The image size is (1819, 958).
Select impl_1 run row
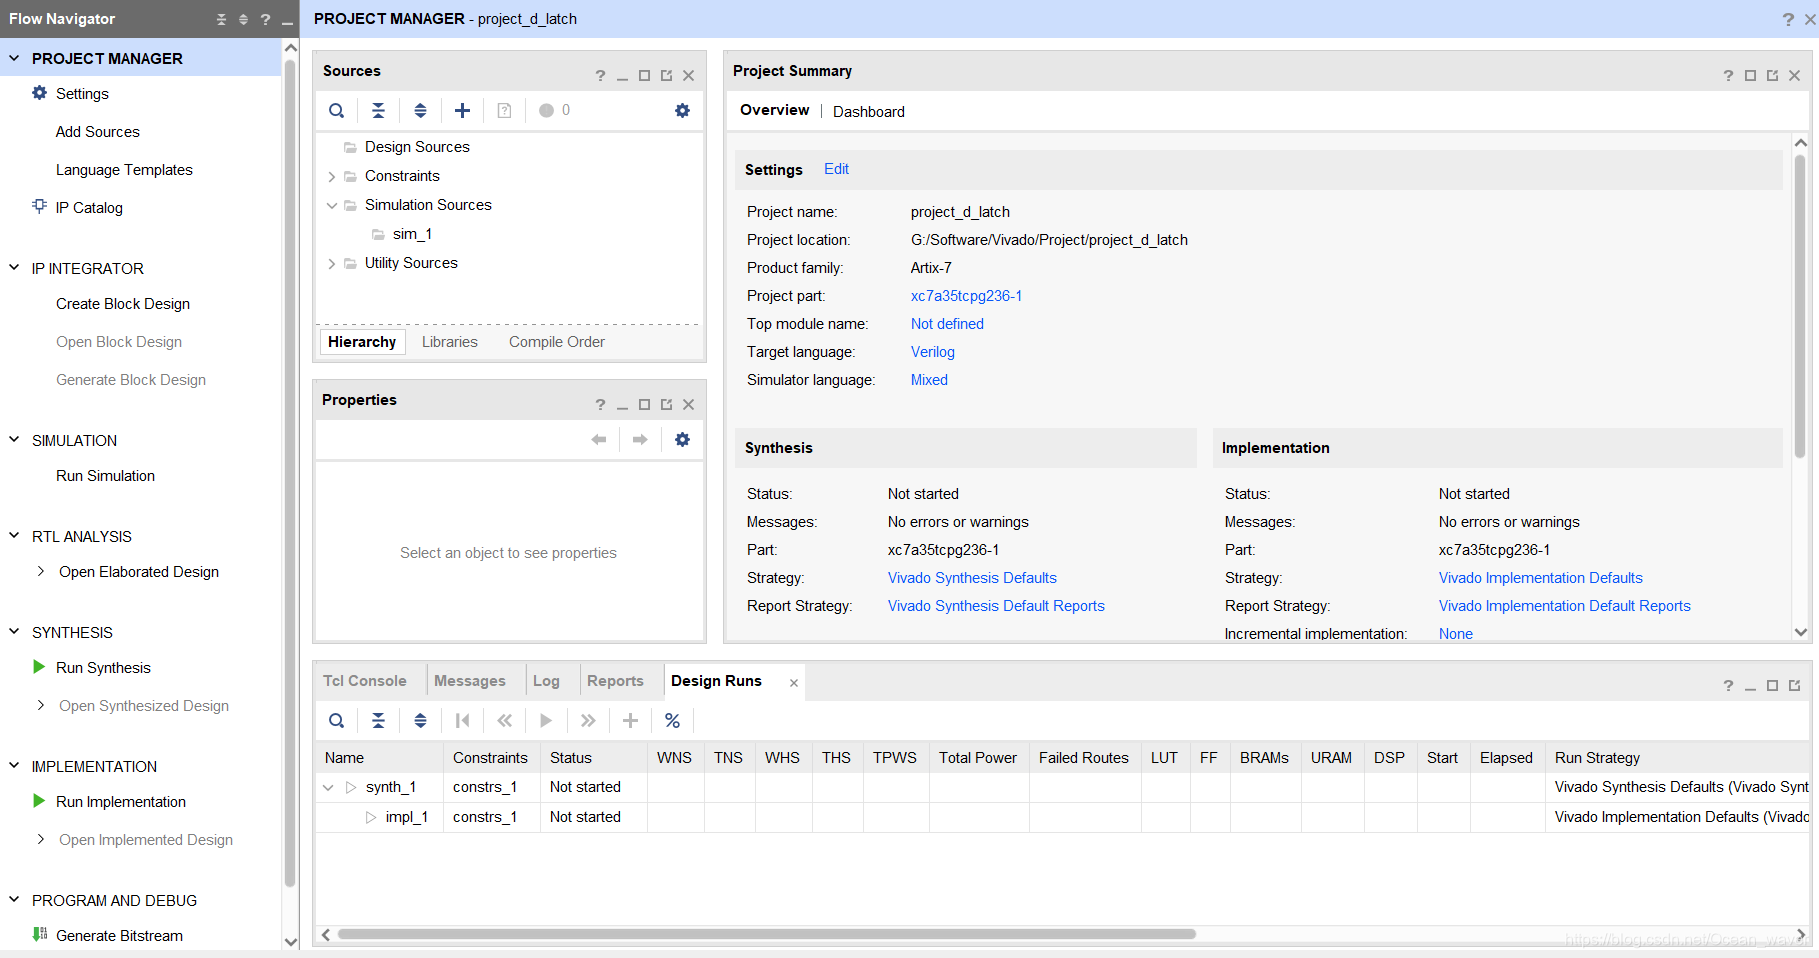pyautogui.click(x=1062, y=817)
